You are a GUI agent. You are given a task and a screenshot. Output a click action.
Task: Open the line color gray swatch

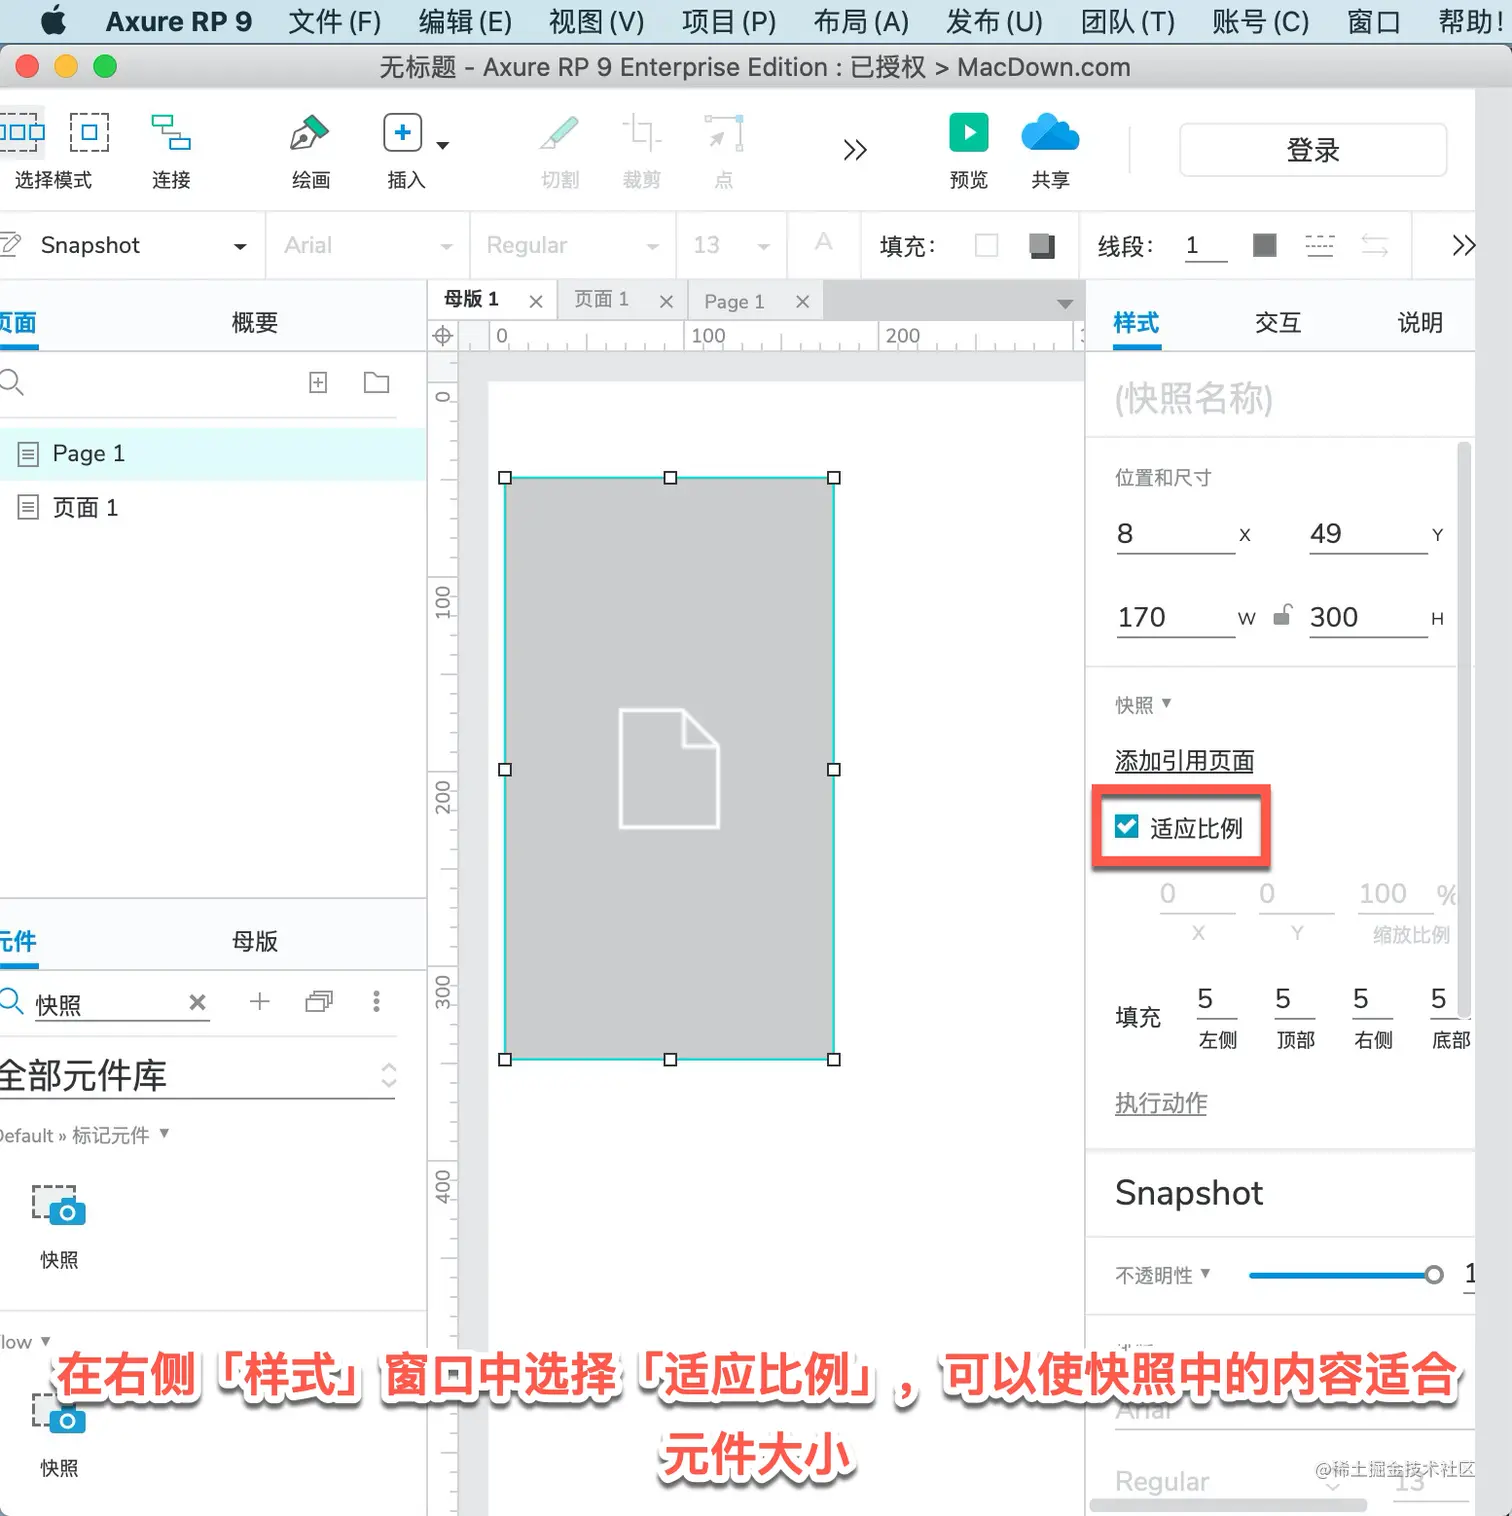pos(1265,245)
